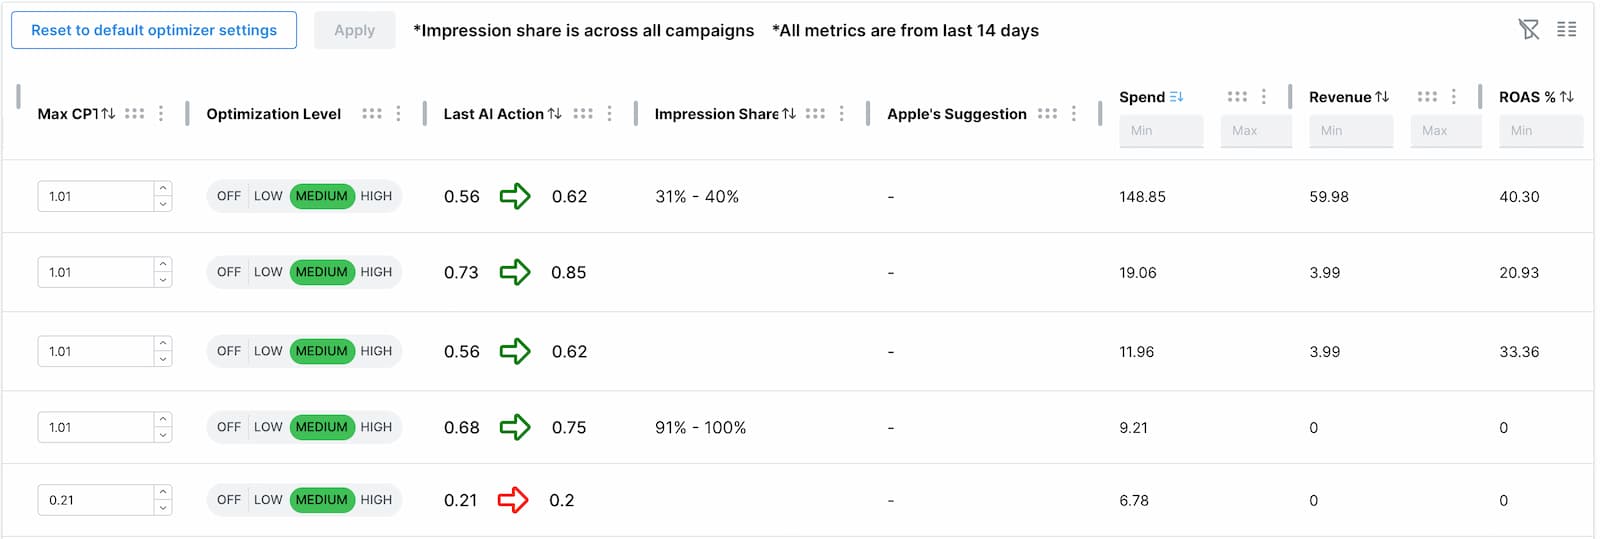This screenshot has width=1600, height=539.
Task: Click the clear filters icon at top right
Action: tap(1528, 30)
